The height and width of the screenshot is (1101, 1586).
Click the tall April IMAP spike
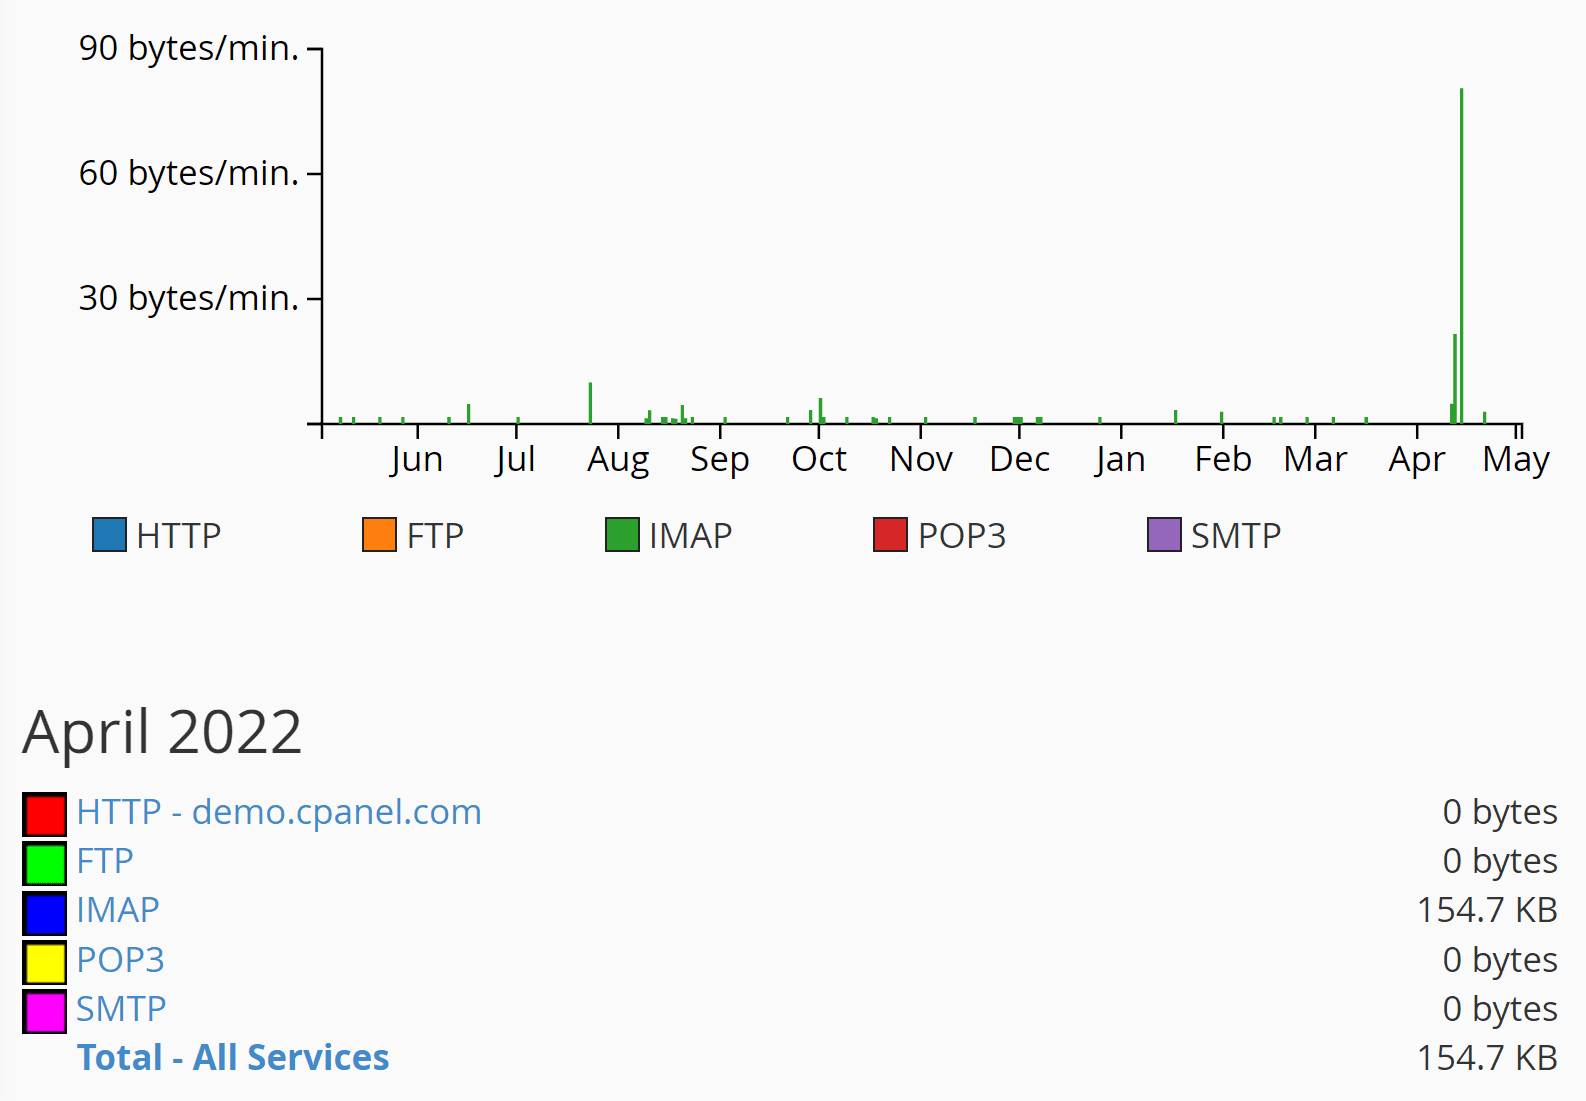(1461, 250)
